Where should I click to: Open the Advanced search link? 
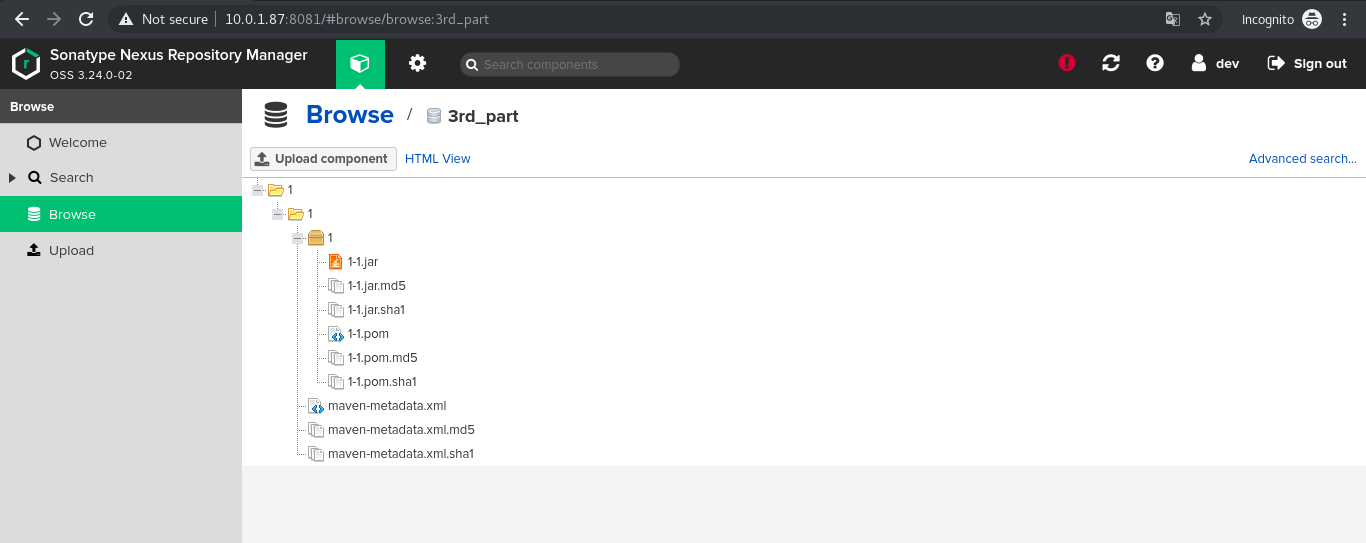point(1303,158)
